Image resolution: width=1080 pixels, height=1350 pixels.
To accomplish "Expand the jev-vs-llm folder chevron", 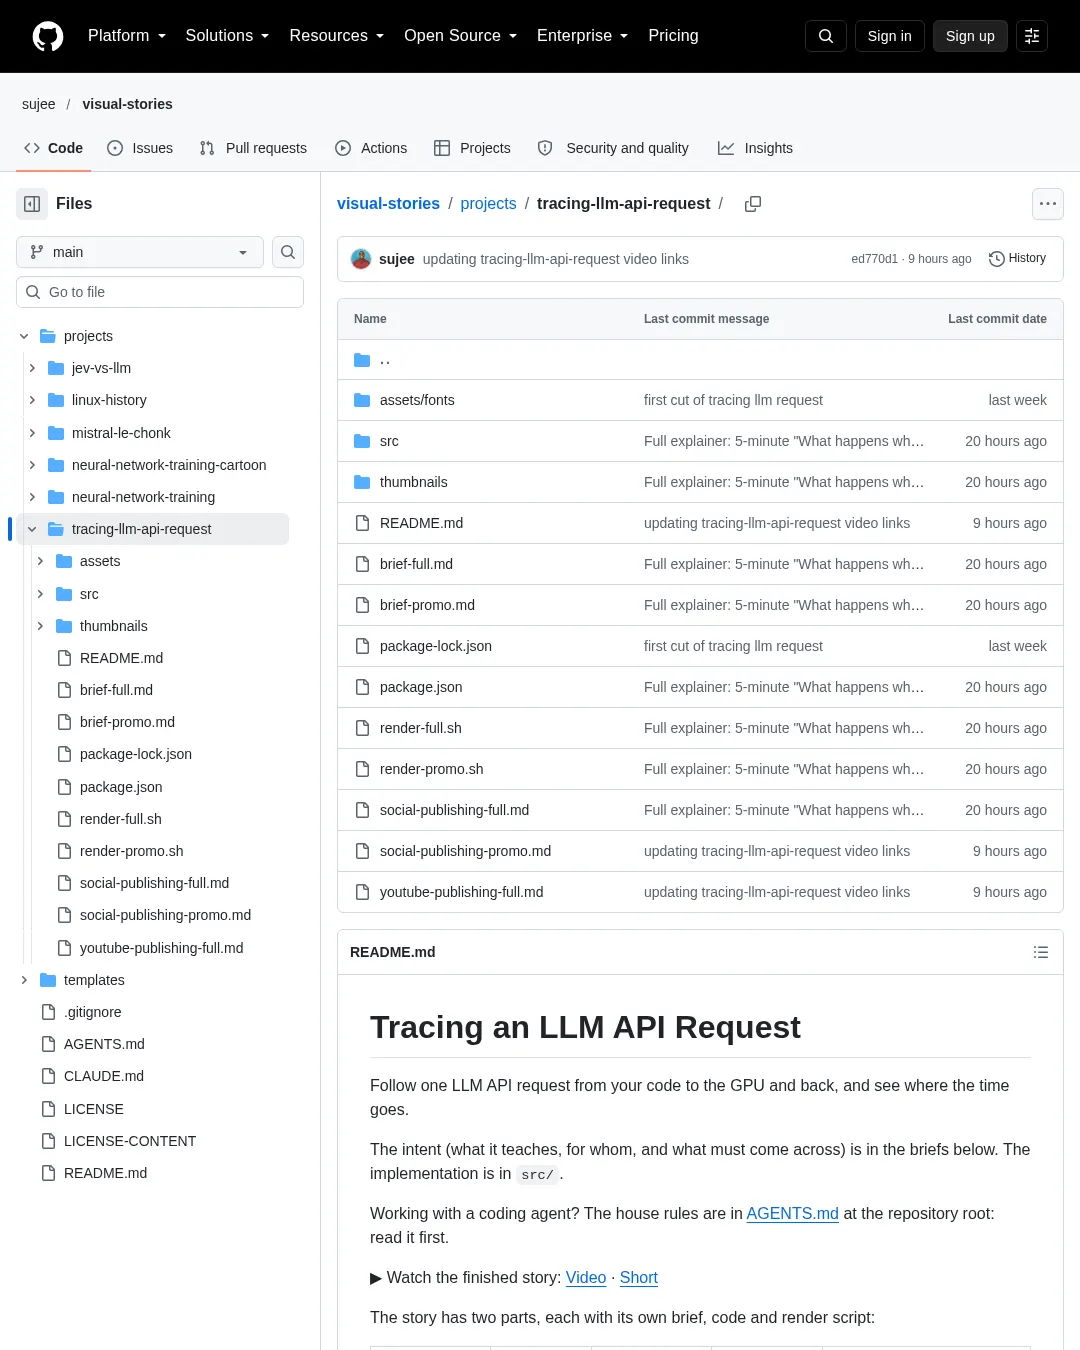I will click(32, 368).
